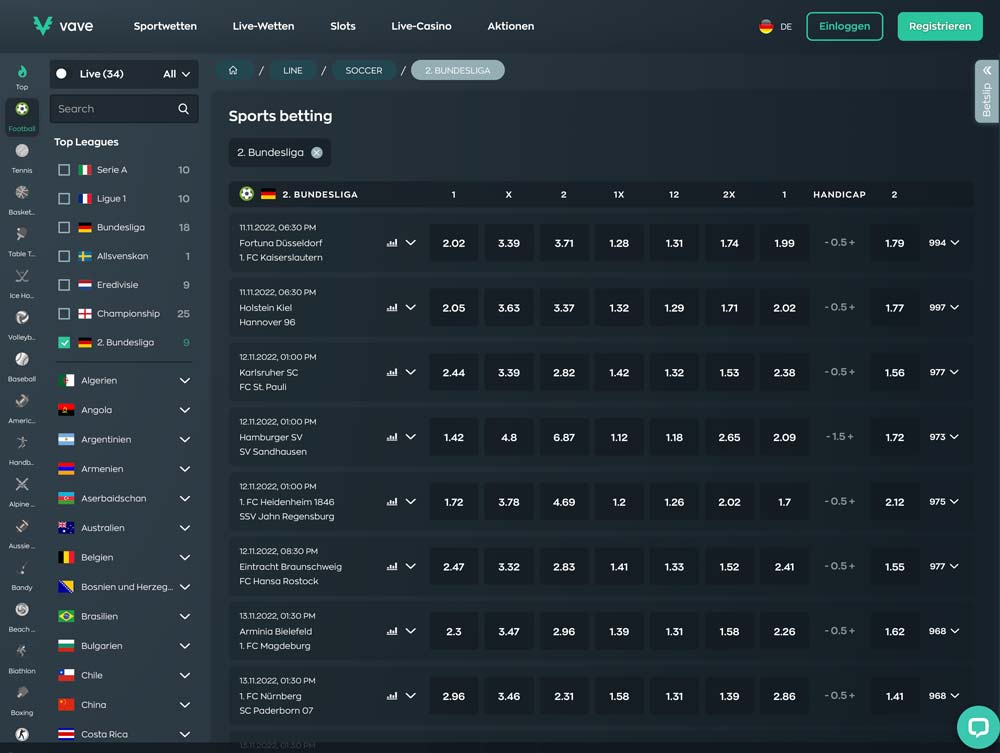The height and width of the screenshot is (753, 1000).
Task: Open the live chat bubble
Action: coord(978,727)
